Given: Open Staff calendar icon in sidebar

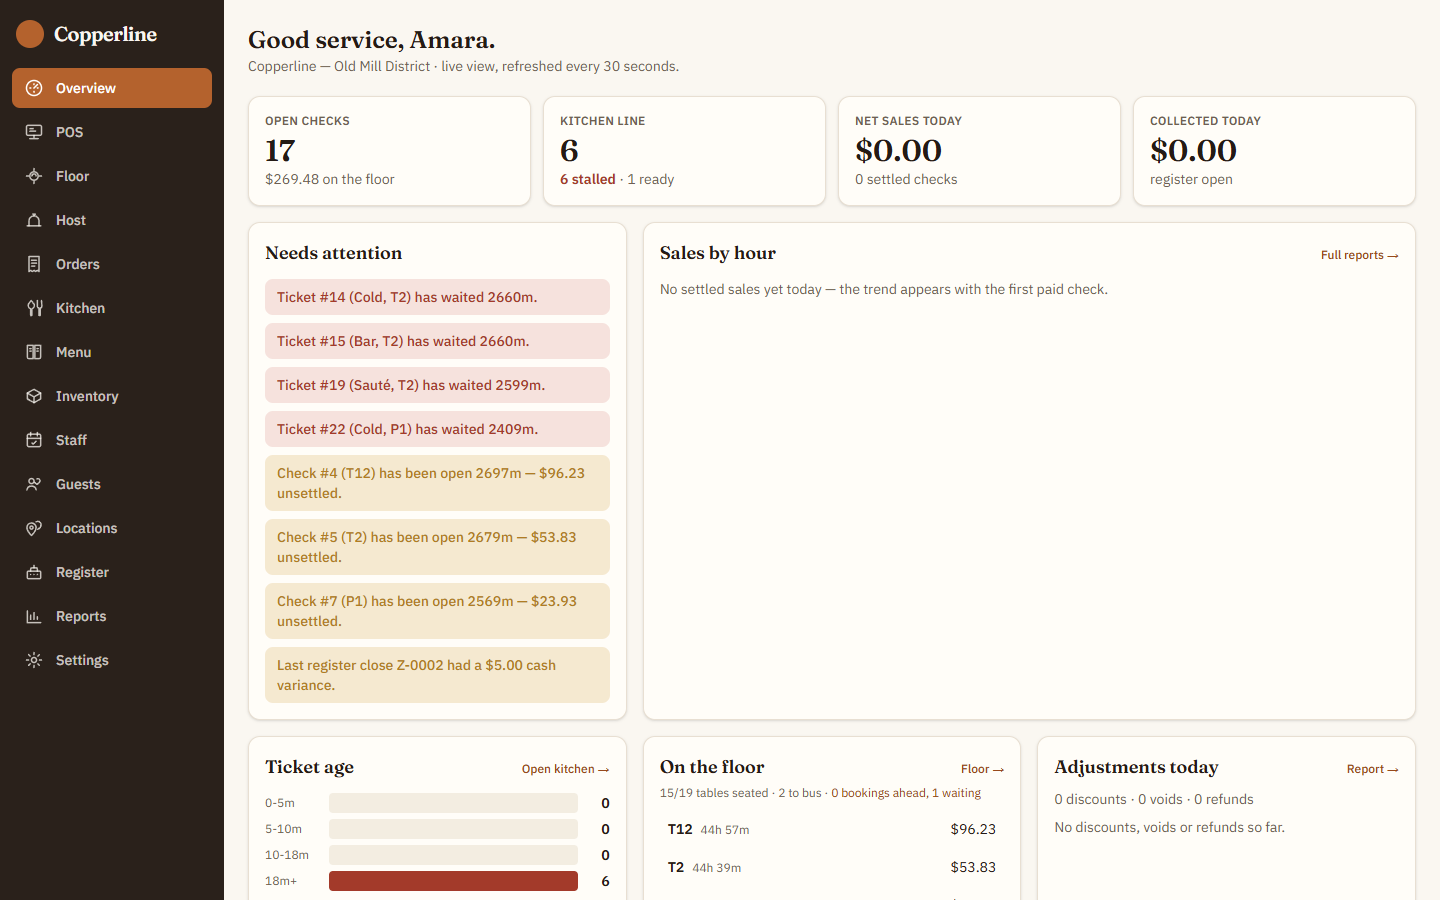Looking at the screenshot, I should coord(34,440).
